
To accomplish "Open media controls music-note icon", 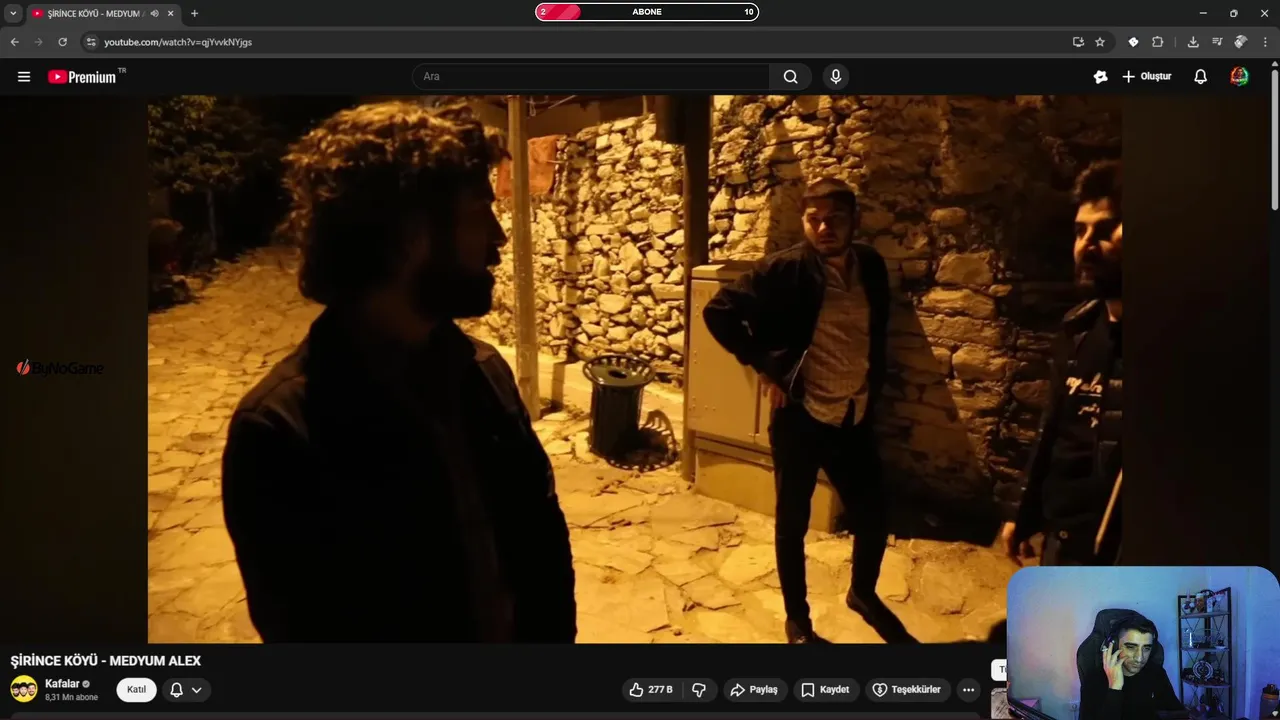I will [1217, 42].
